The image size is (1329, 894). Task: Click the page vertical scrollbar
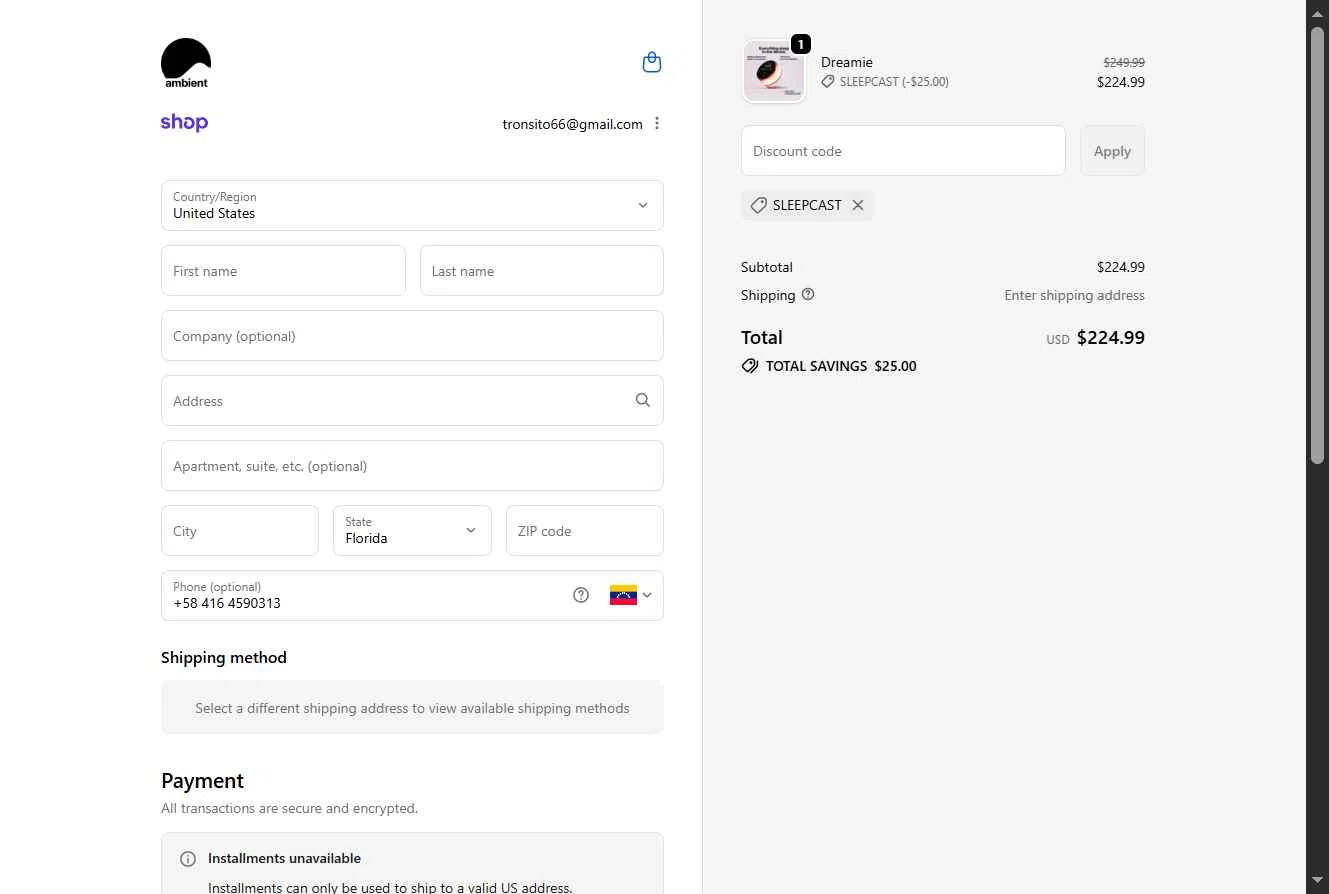tap(1318, 245)
